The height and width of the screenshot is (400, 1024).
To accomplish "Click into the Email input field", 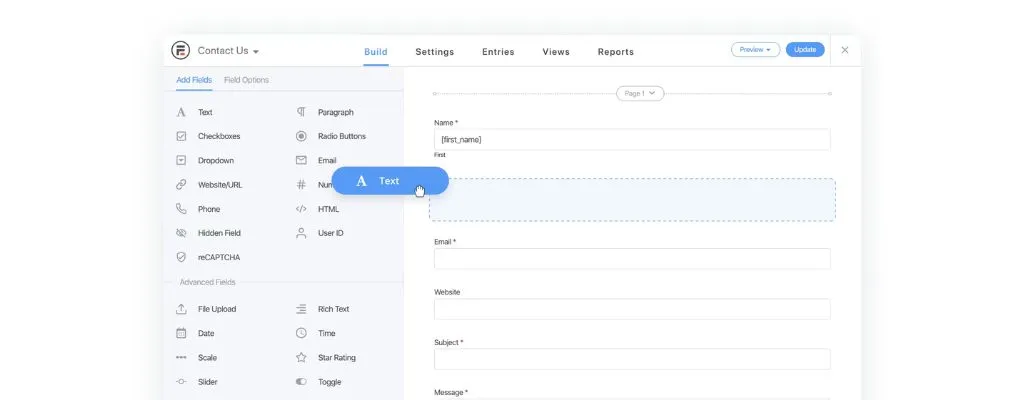I will 632,259.
